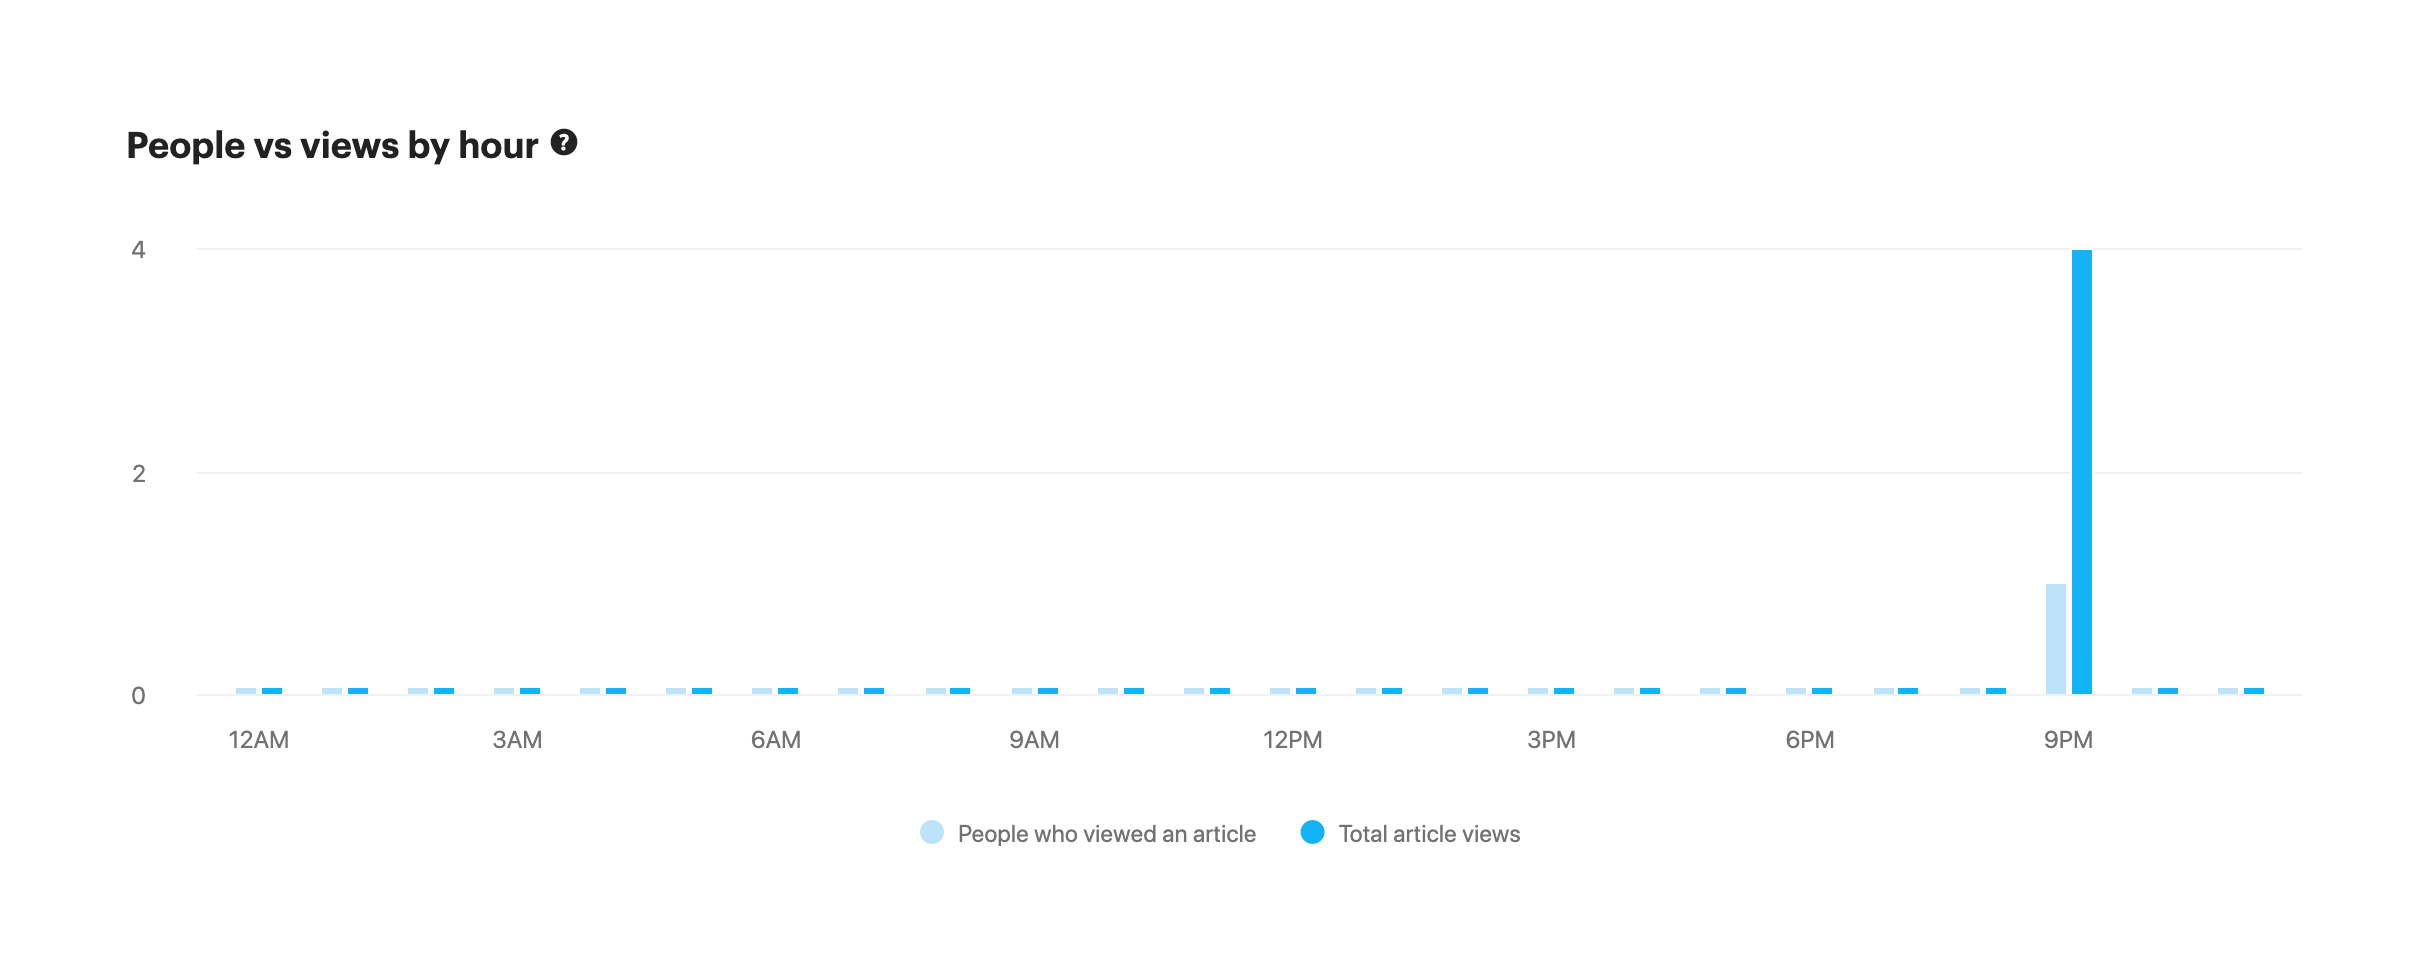Click the 3AM hour axis label
Viewport: 2431px width, 975px height.
[517, 740]
